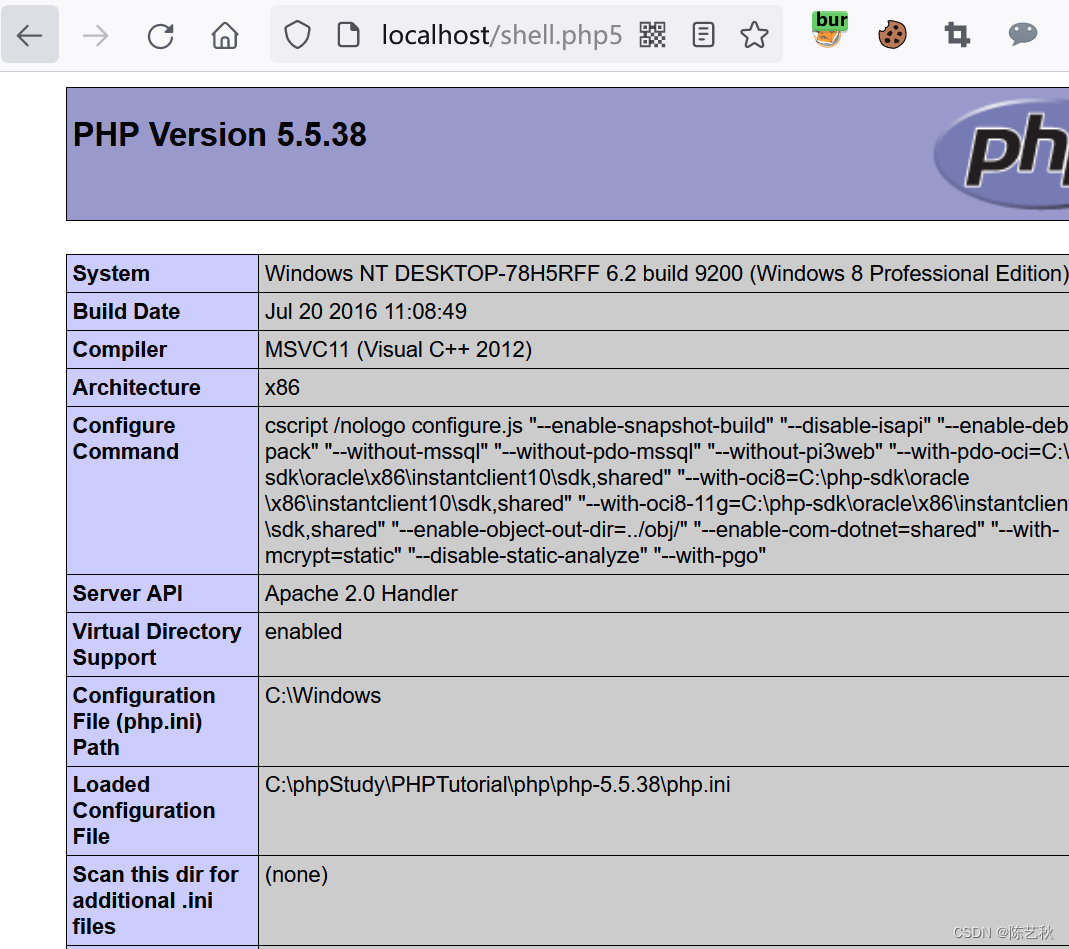1069x949 pixels.
Task: Generate QR code for this page
Action: [652, 35]
